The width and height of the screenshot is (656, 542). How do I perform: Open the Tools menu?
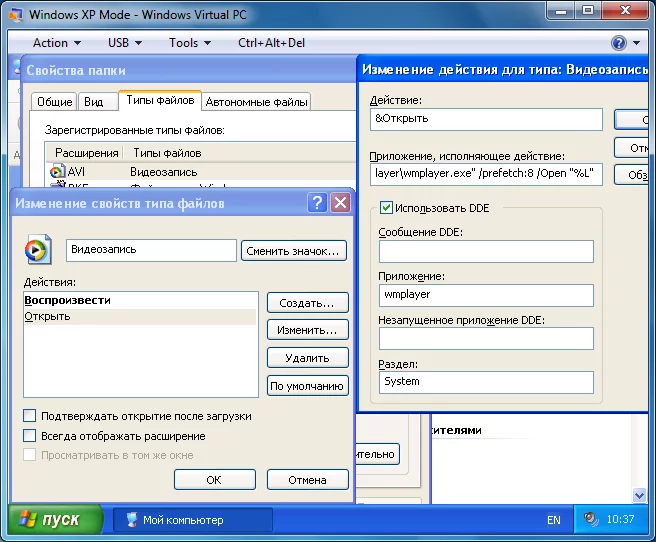[190, 43]
